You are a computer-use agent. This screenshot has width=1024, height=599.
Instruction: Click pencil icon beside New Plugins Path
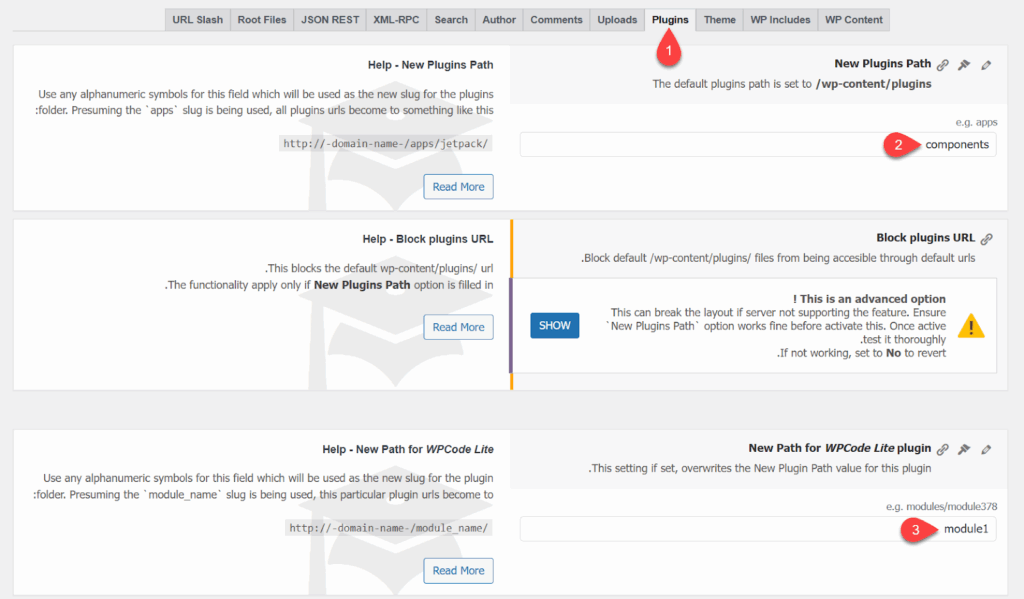(986, 65)
